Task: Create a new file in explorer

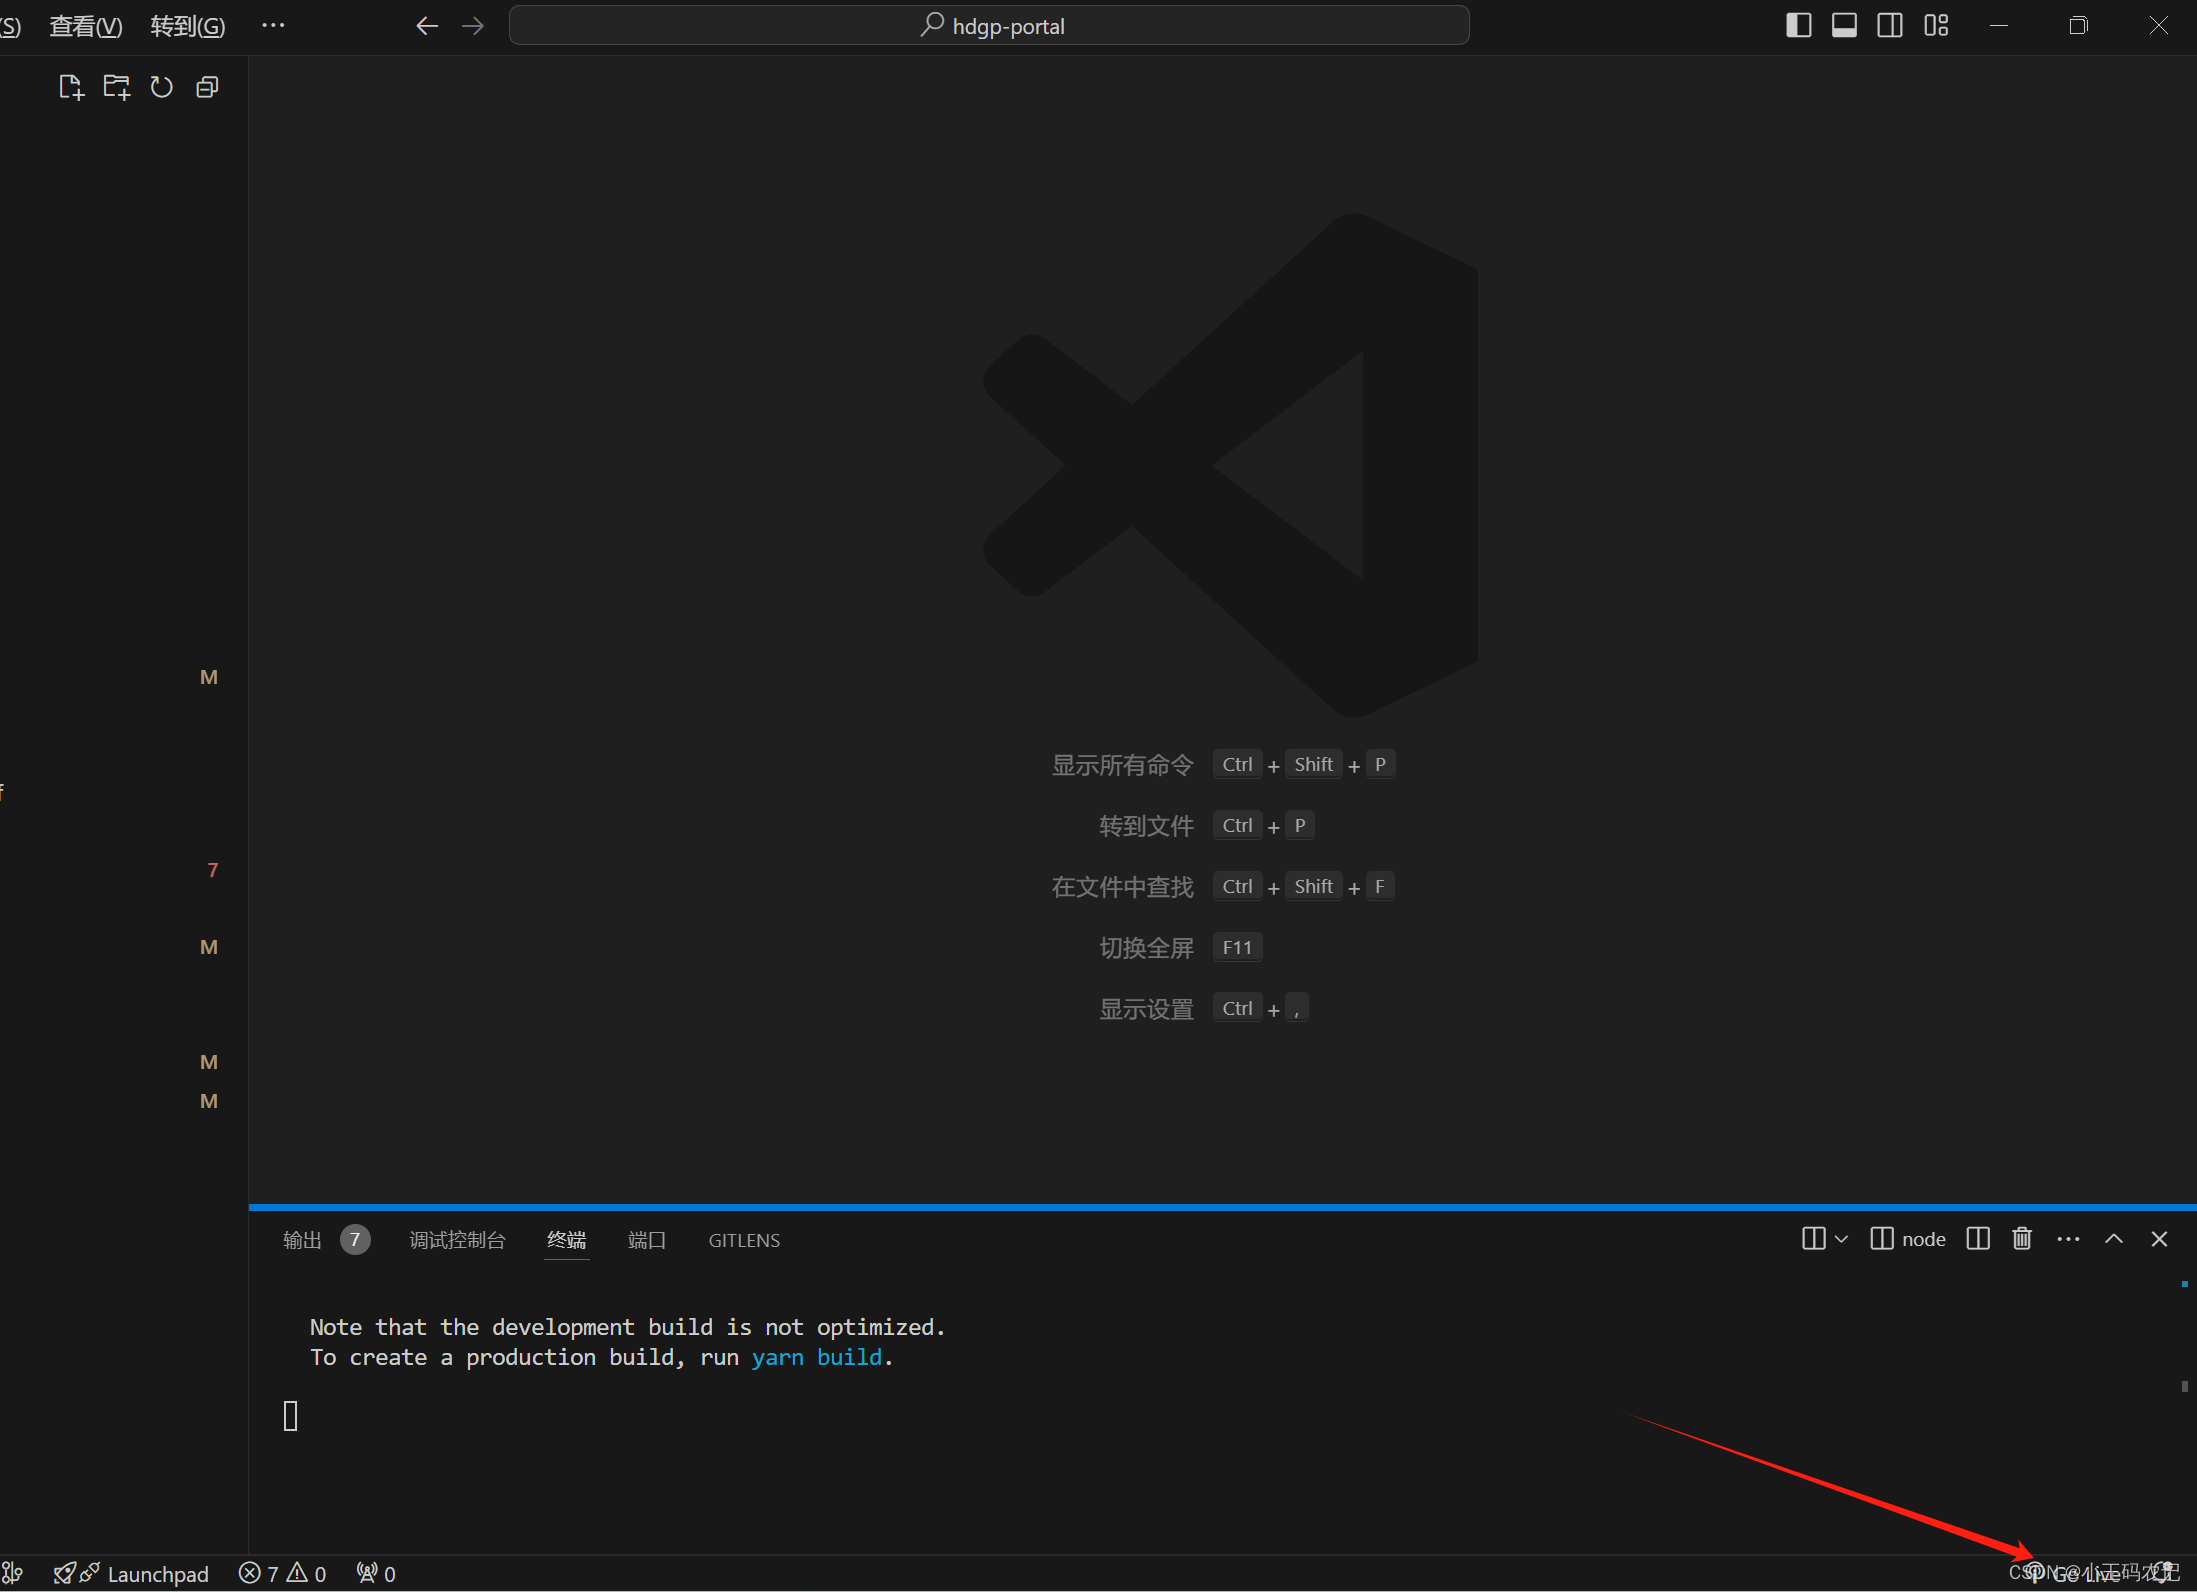Action: 71,88
